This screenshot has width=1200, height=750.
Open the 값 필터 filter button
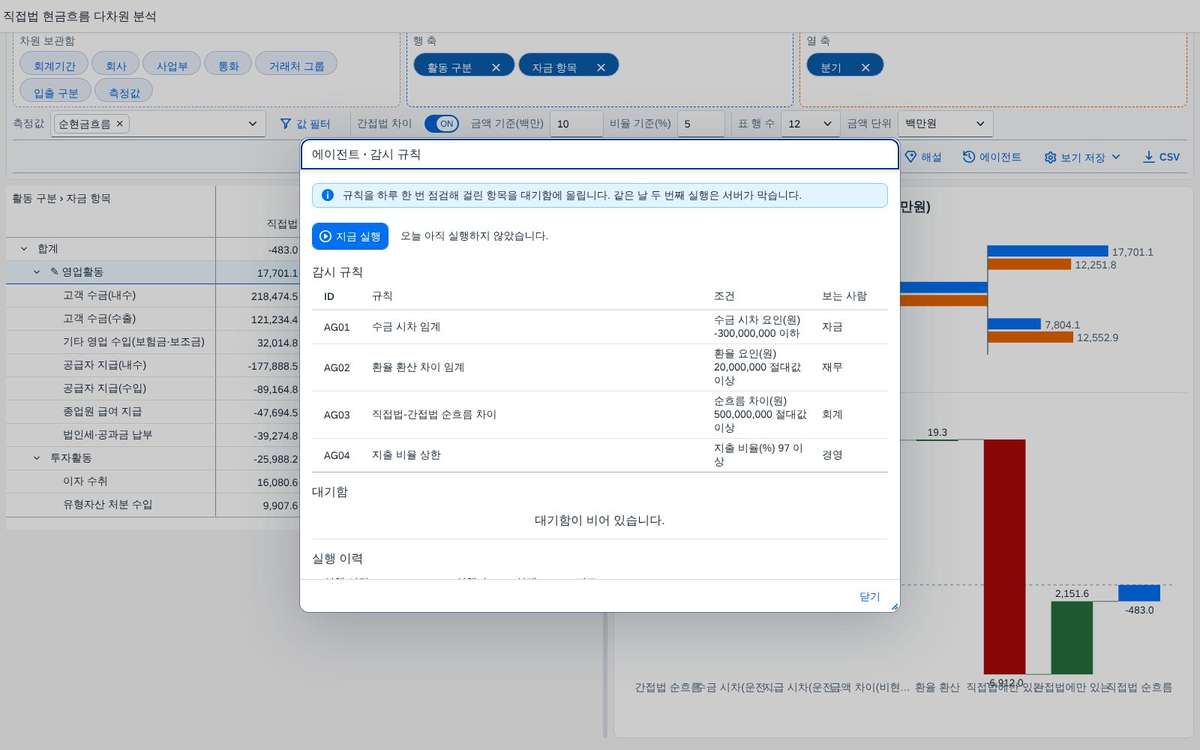click(305, 124)
